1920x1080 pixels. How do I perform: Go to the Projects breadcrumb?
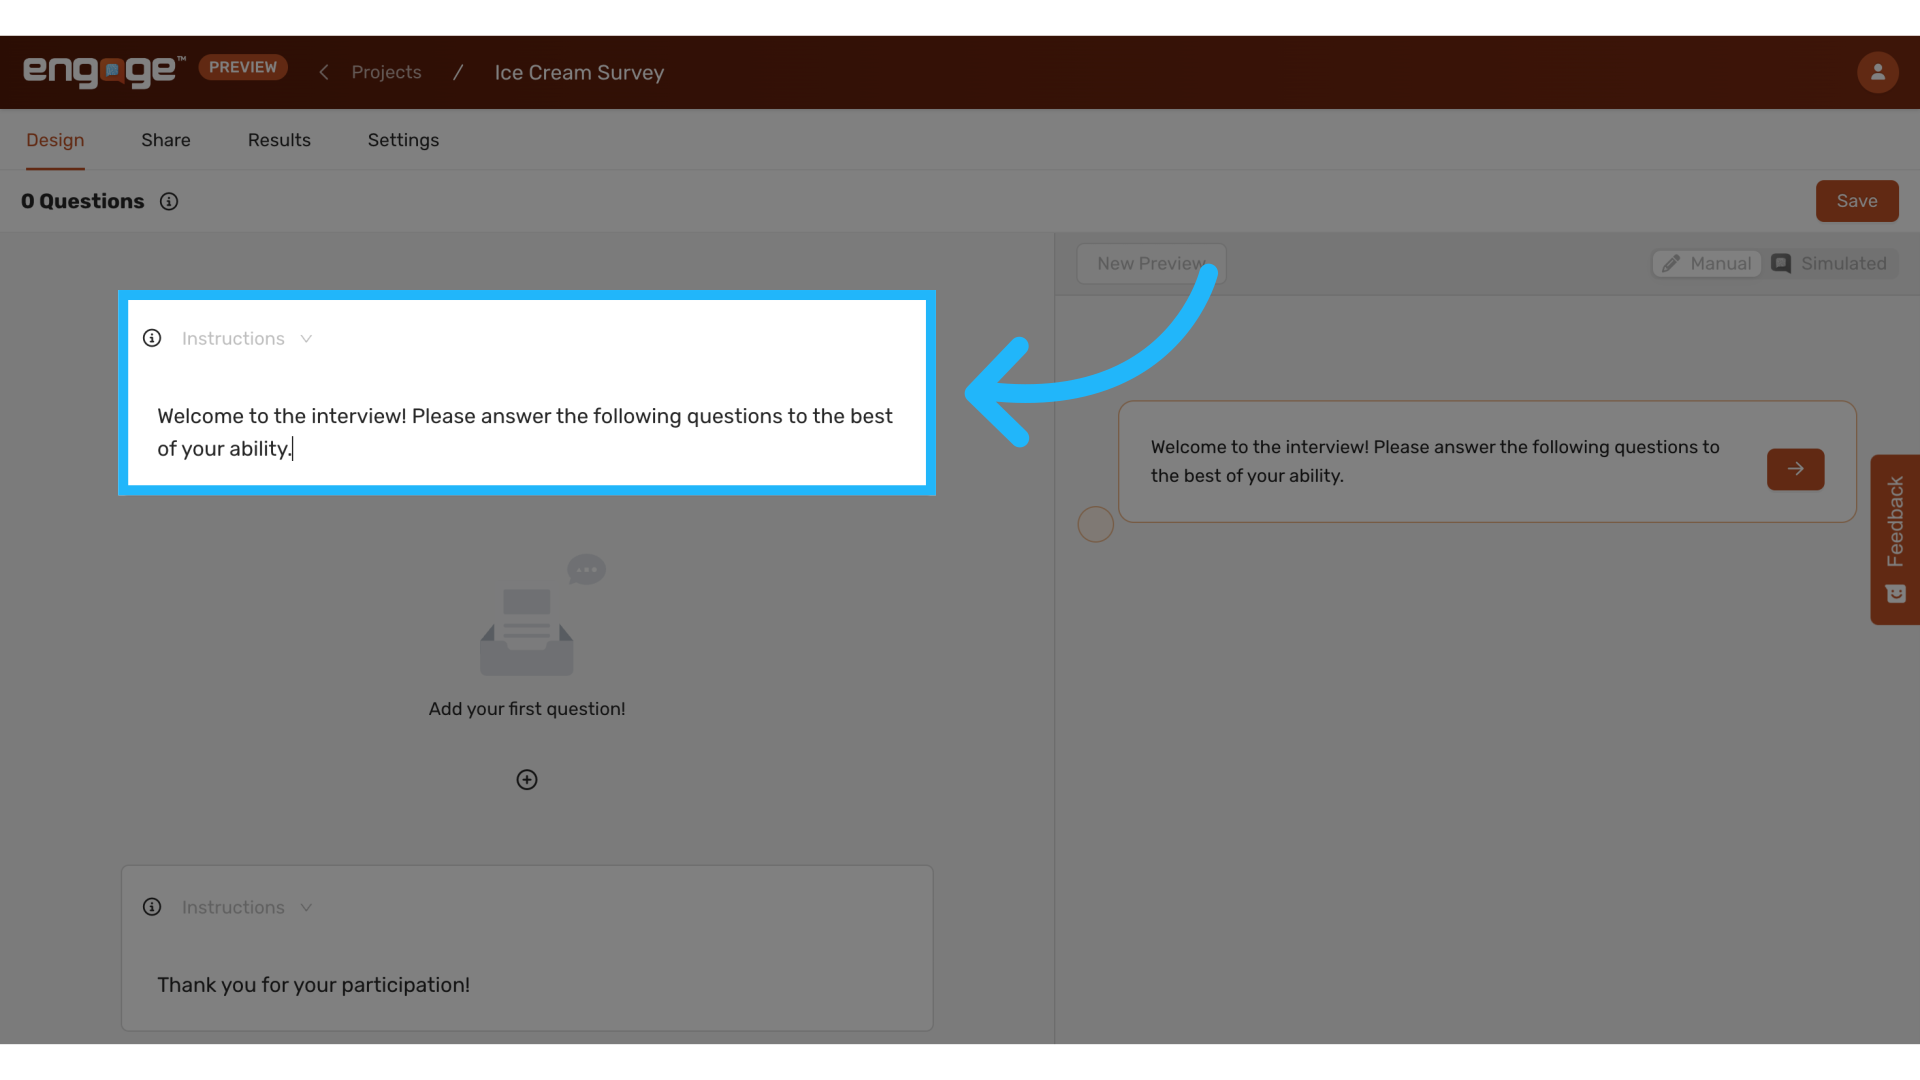[386, 72]
